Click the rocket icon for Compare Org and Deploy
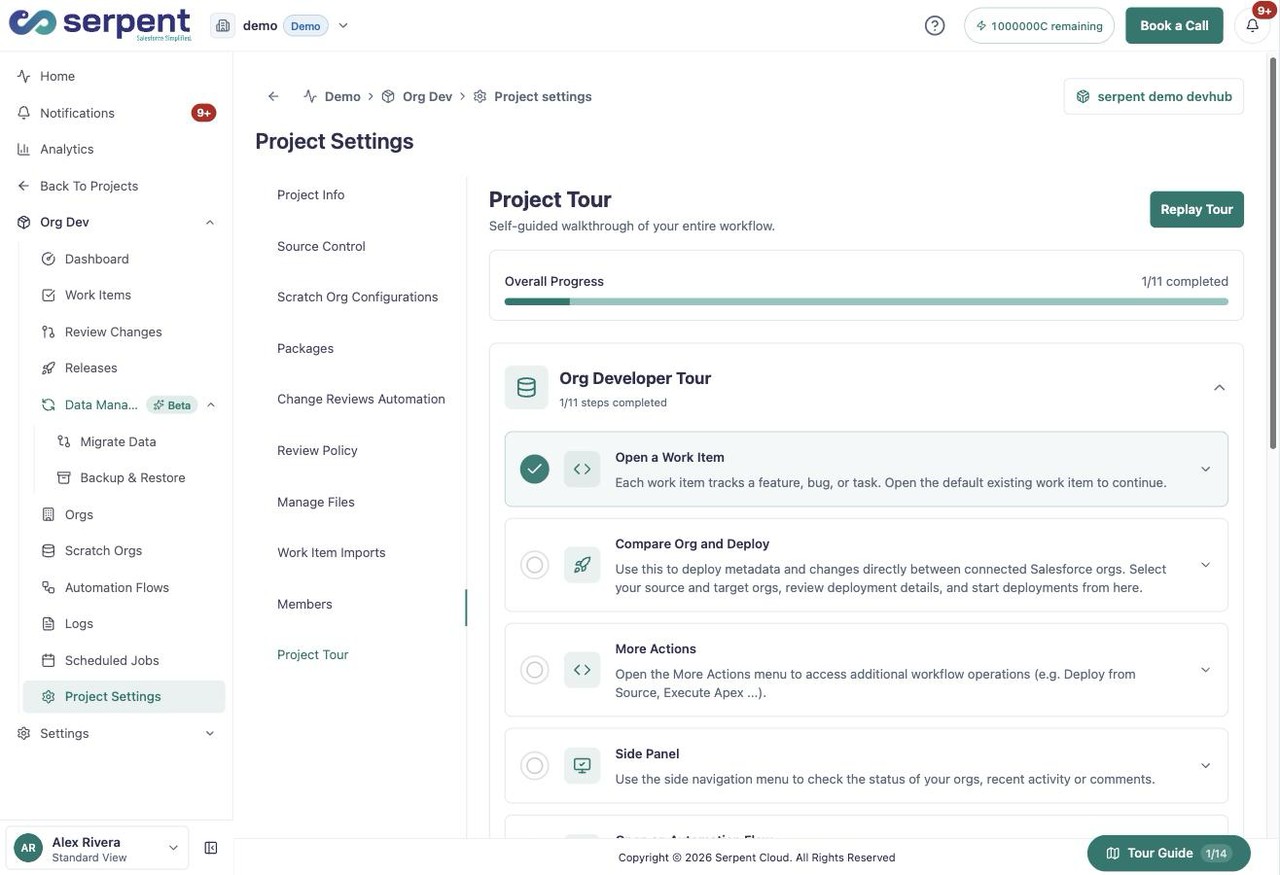The image size is (1280, 875). 582,565
